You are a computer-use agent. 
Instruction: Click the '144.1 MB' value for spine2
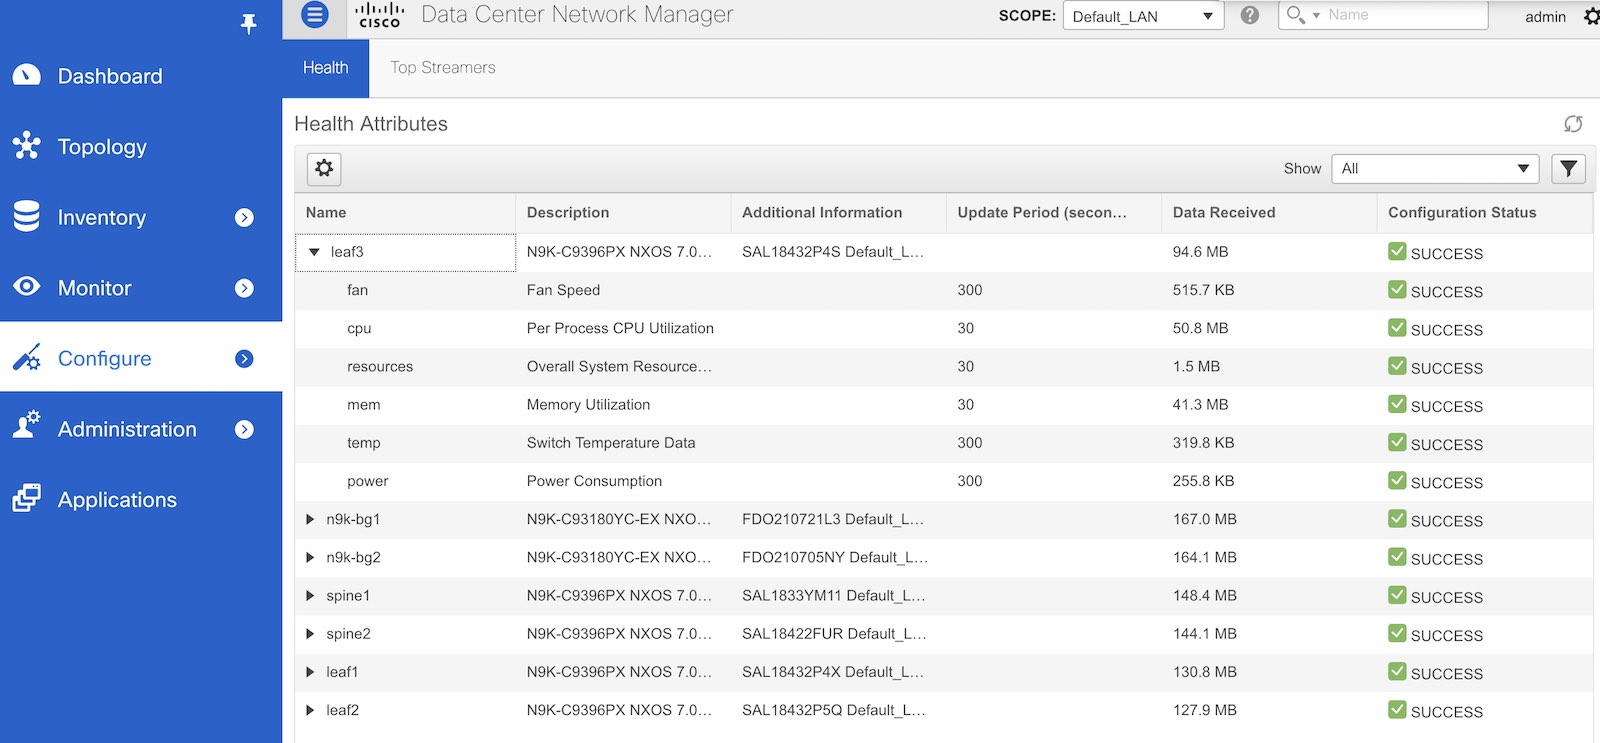point(1204,634)
